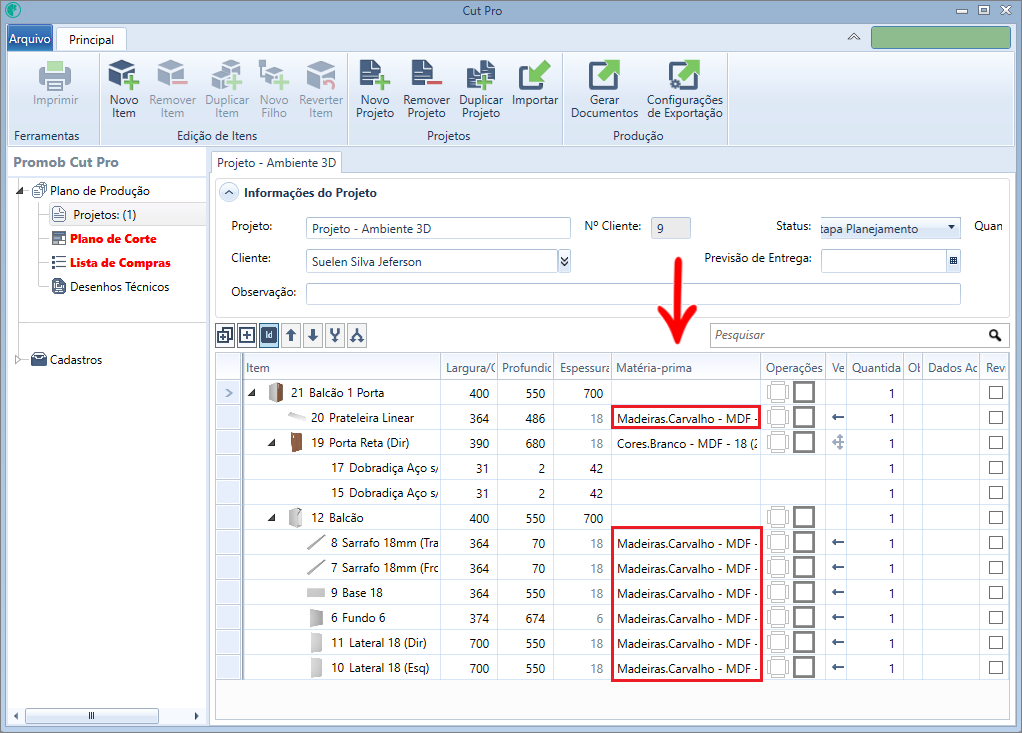Click the left panel horizontal scrollbar thumb
Viewport: 1022px width, 733px height.
(x=91, y=715)
